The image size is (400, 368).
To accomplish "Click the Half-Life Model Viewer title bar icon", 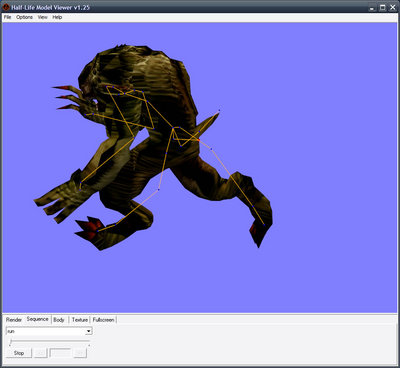I will [x=6, y=7].
